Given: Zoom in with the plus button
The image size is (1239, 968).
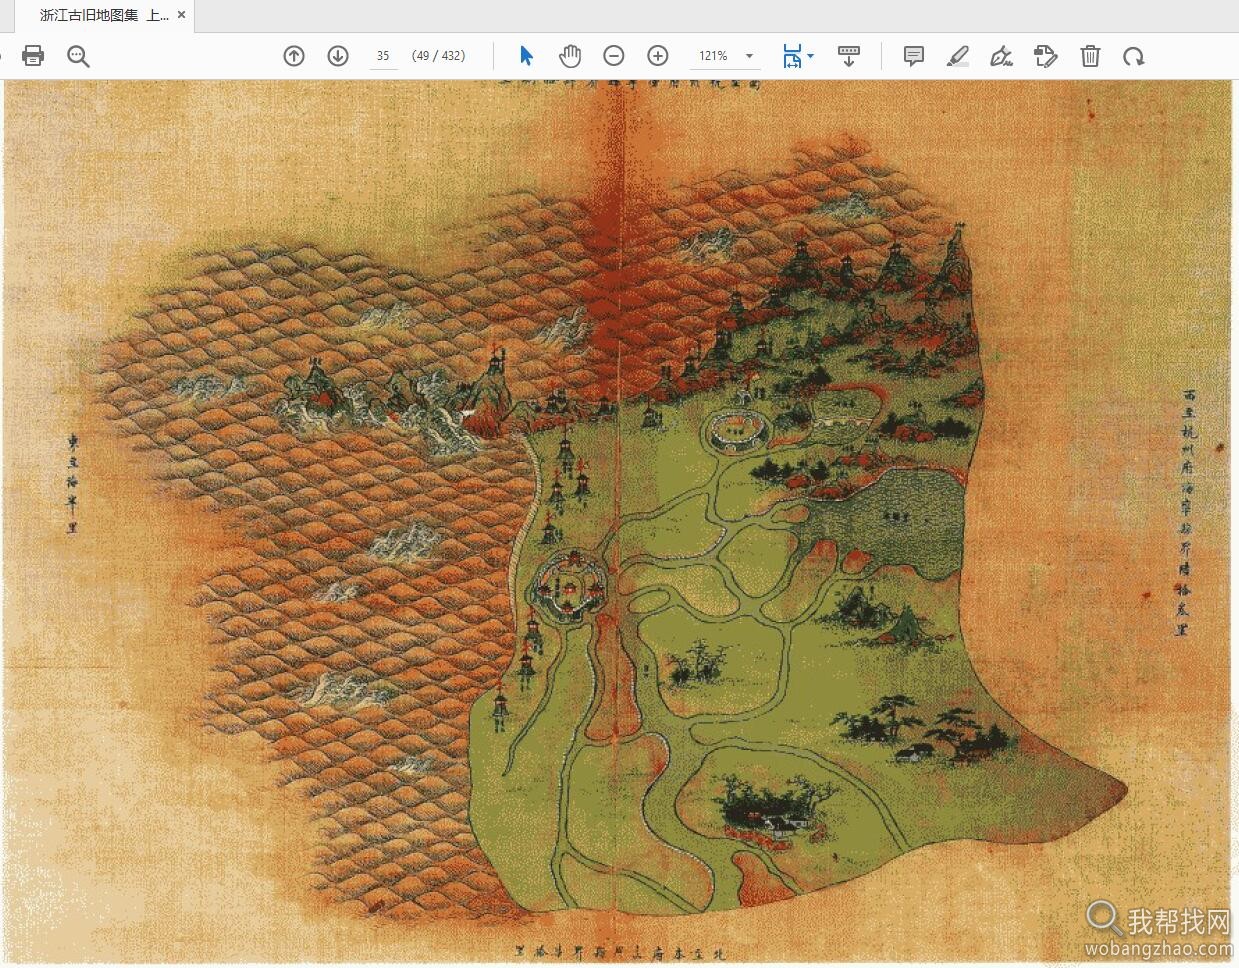Looking at the screenshot, I should (658, 56).
